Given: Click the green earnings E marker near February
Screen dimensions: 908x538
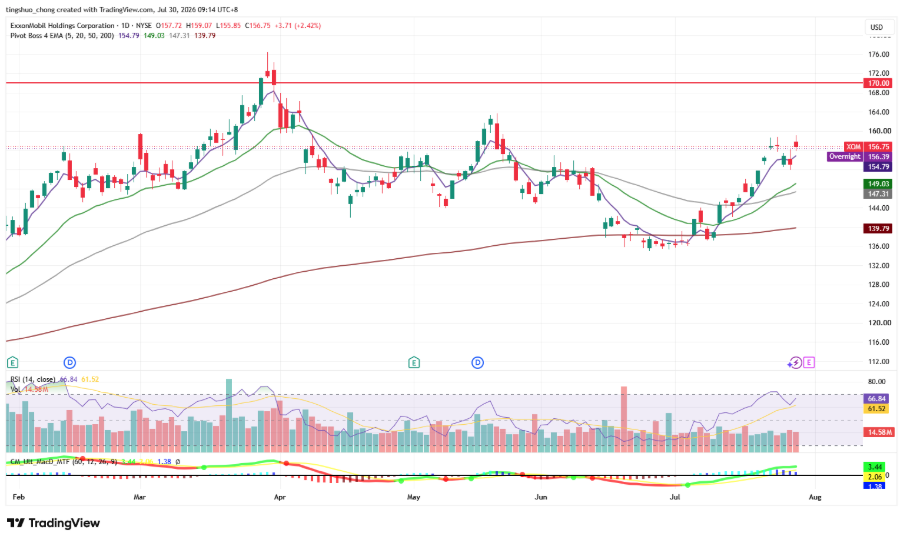Looking at the screenshot, I should 12,363.
